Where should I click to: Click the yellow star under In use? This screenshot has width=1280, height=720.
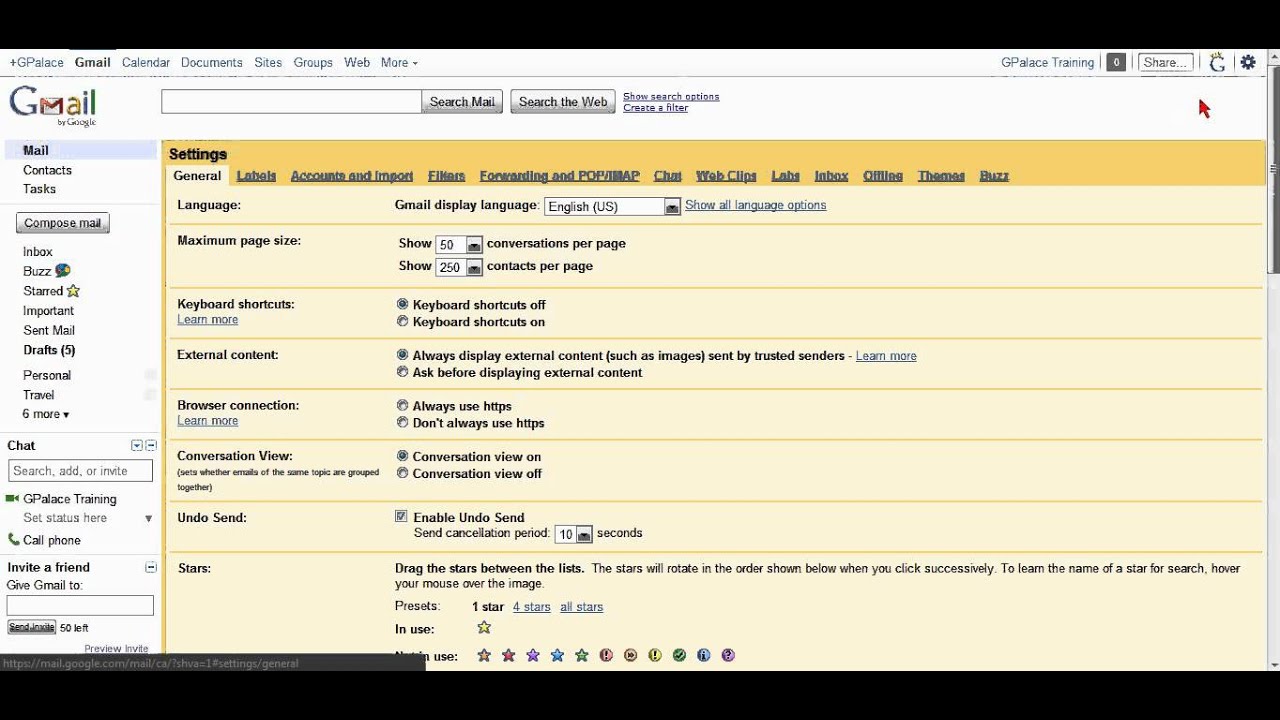point(484,628)
